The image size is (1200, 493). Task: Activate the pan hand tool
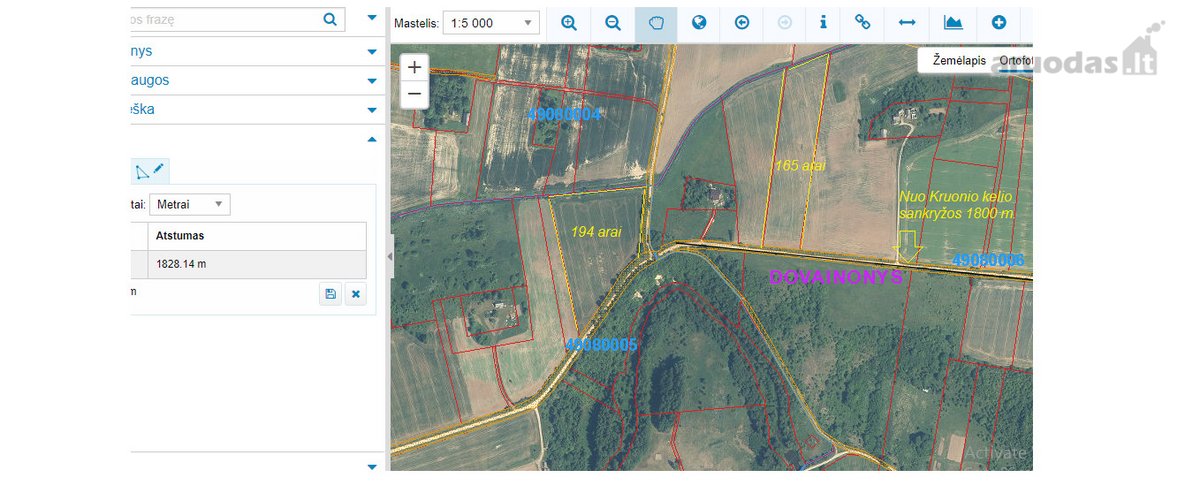(656, 23)
